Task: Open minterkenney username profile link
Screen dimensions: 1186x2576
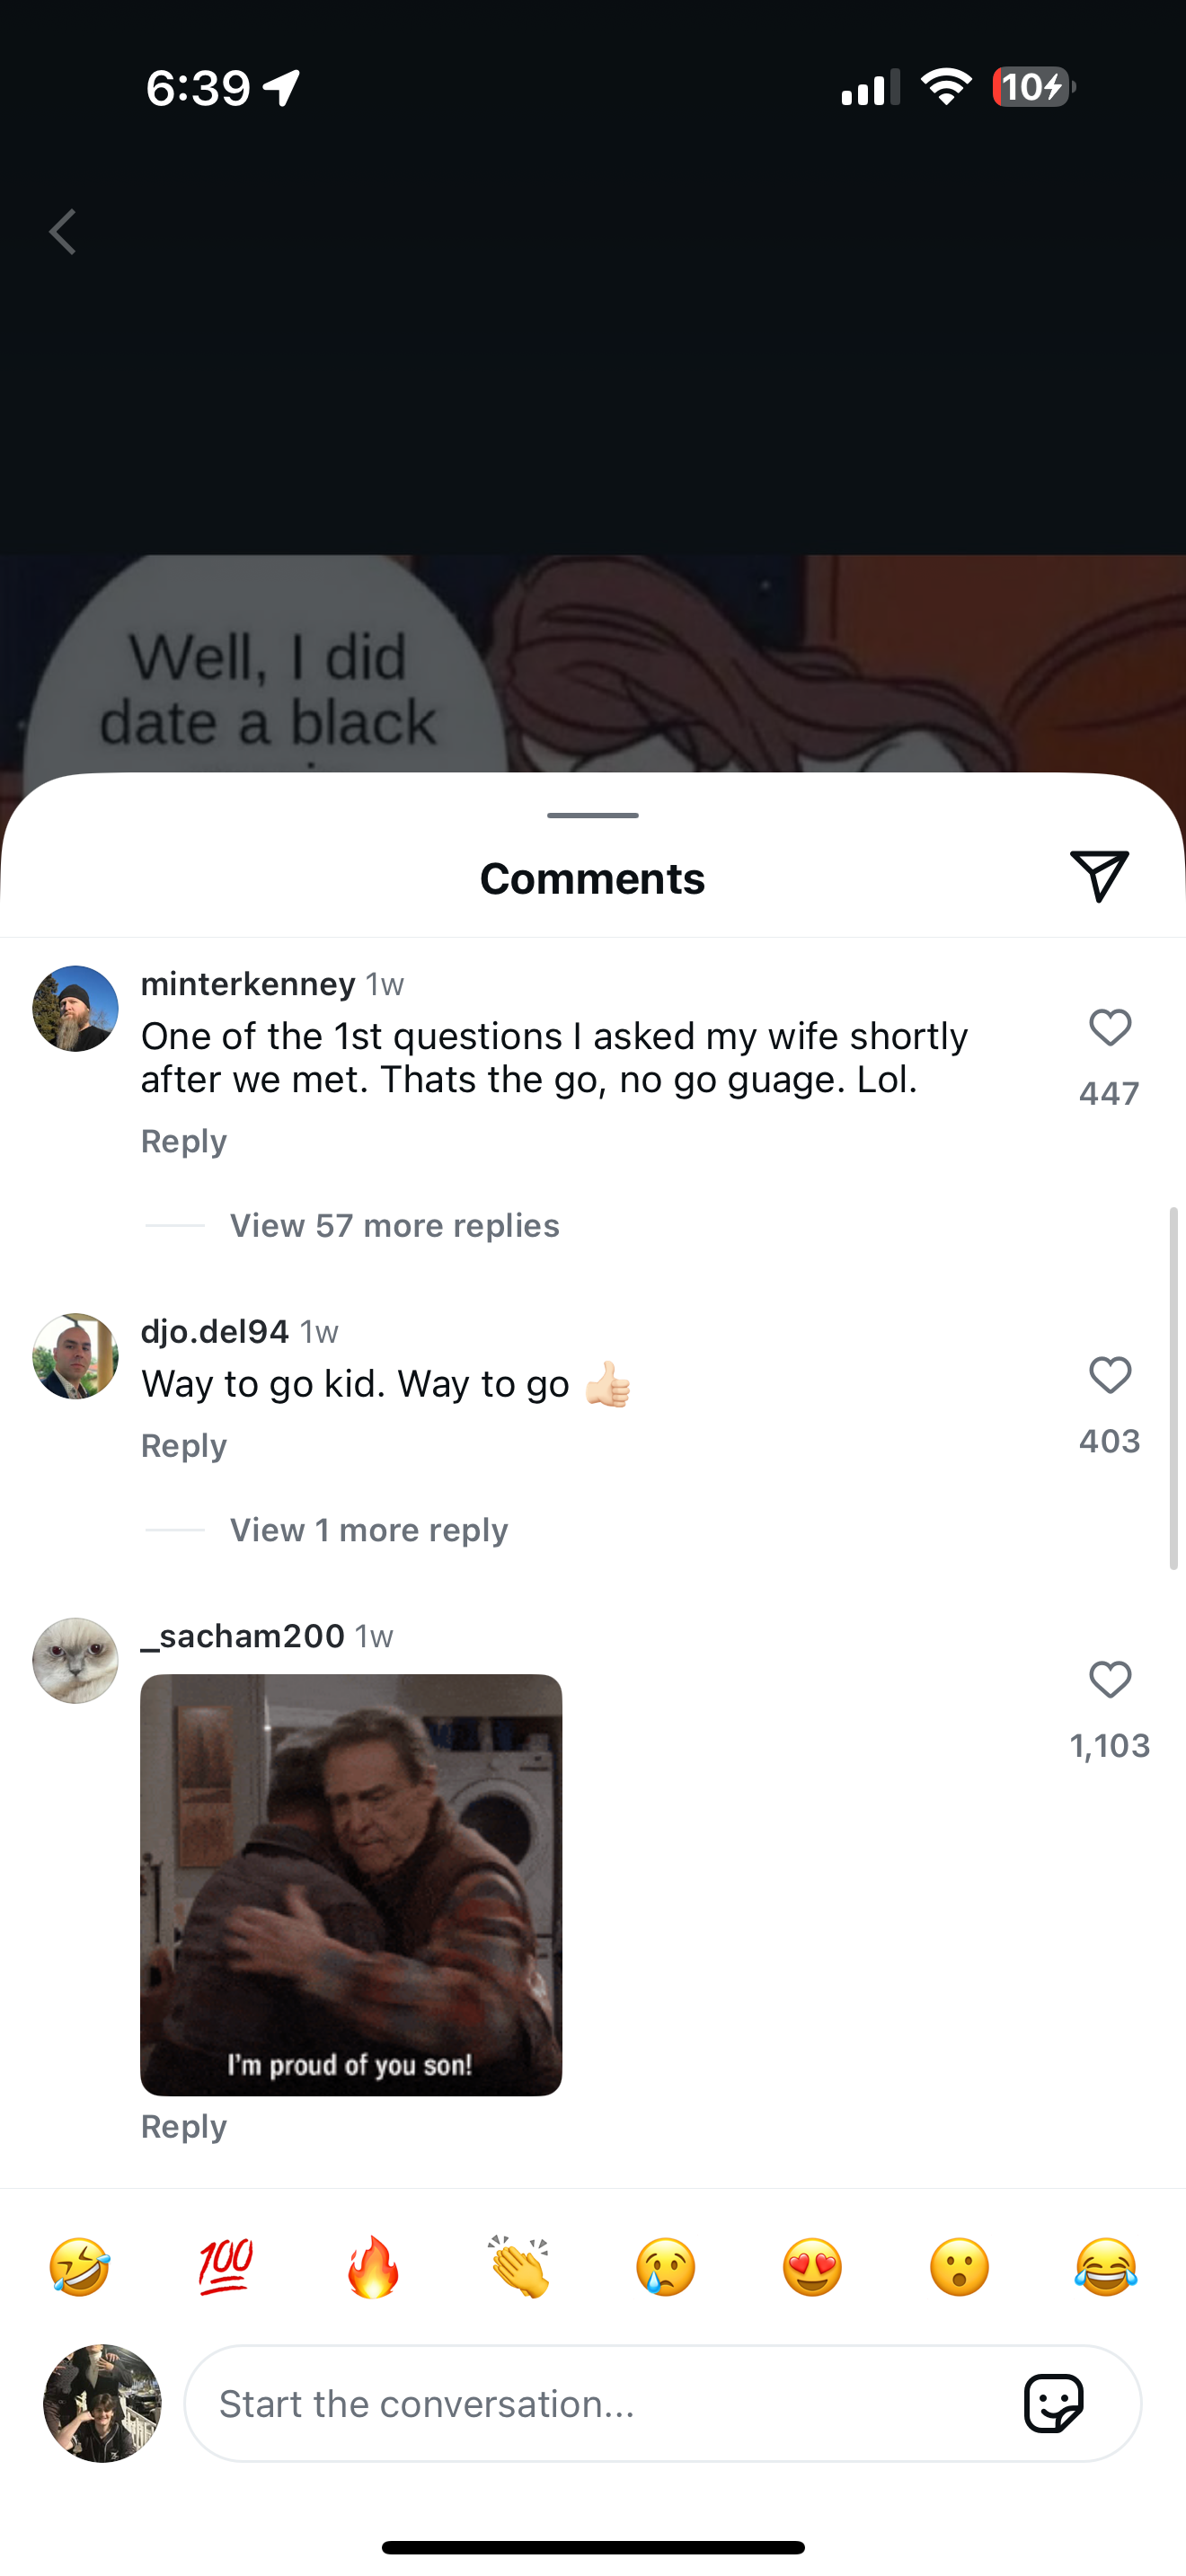Action: pos(248,984)
